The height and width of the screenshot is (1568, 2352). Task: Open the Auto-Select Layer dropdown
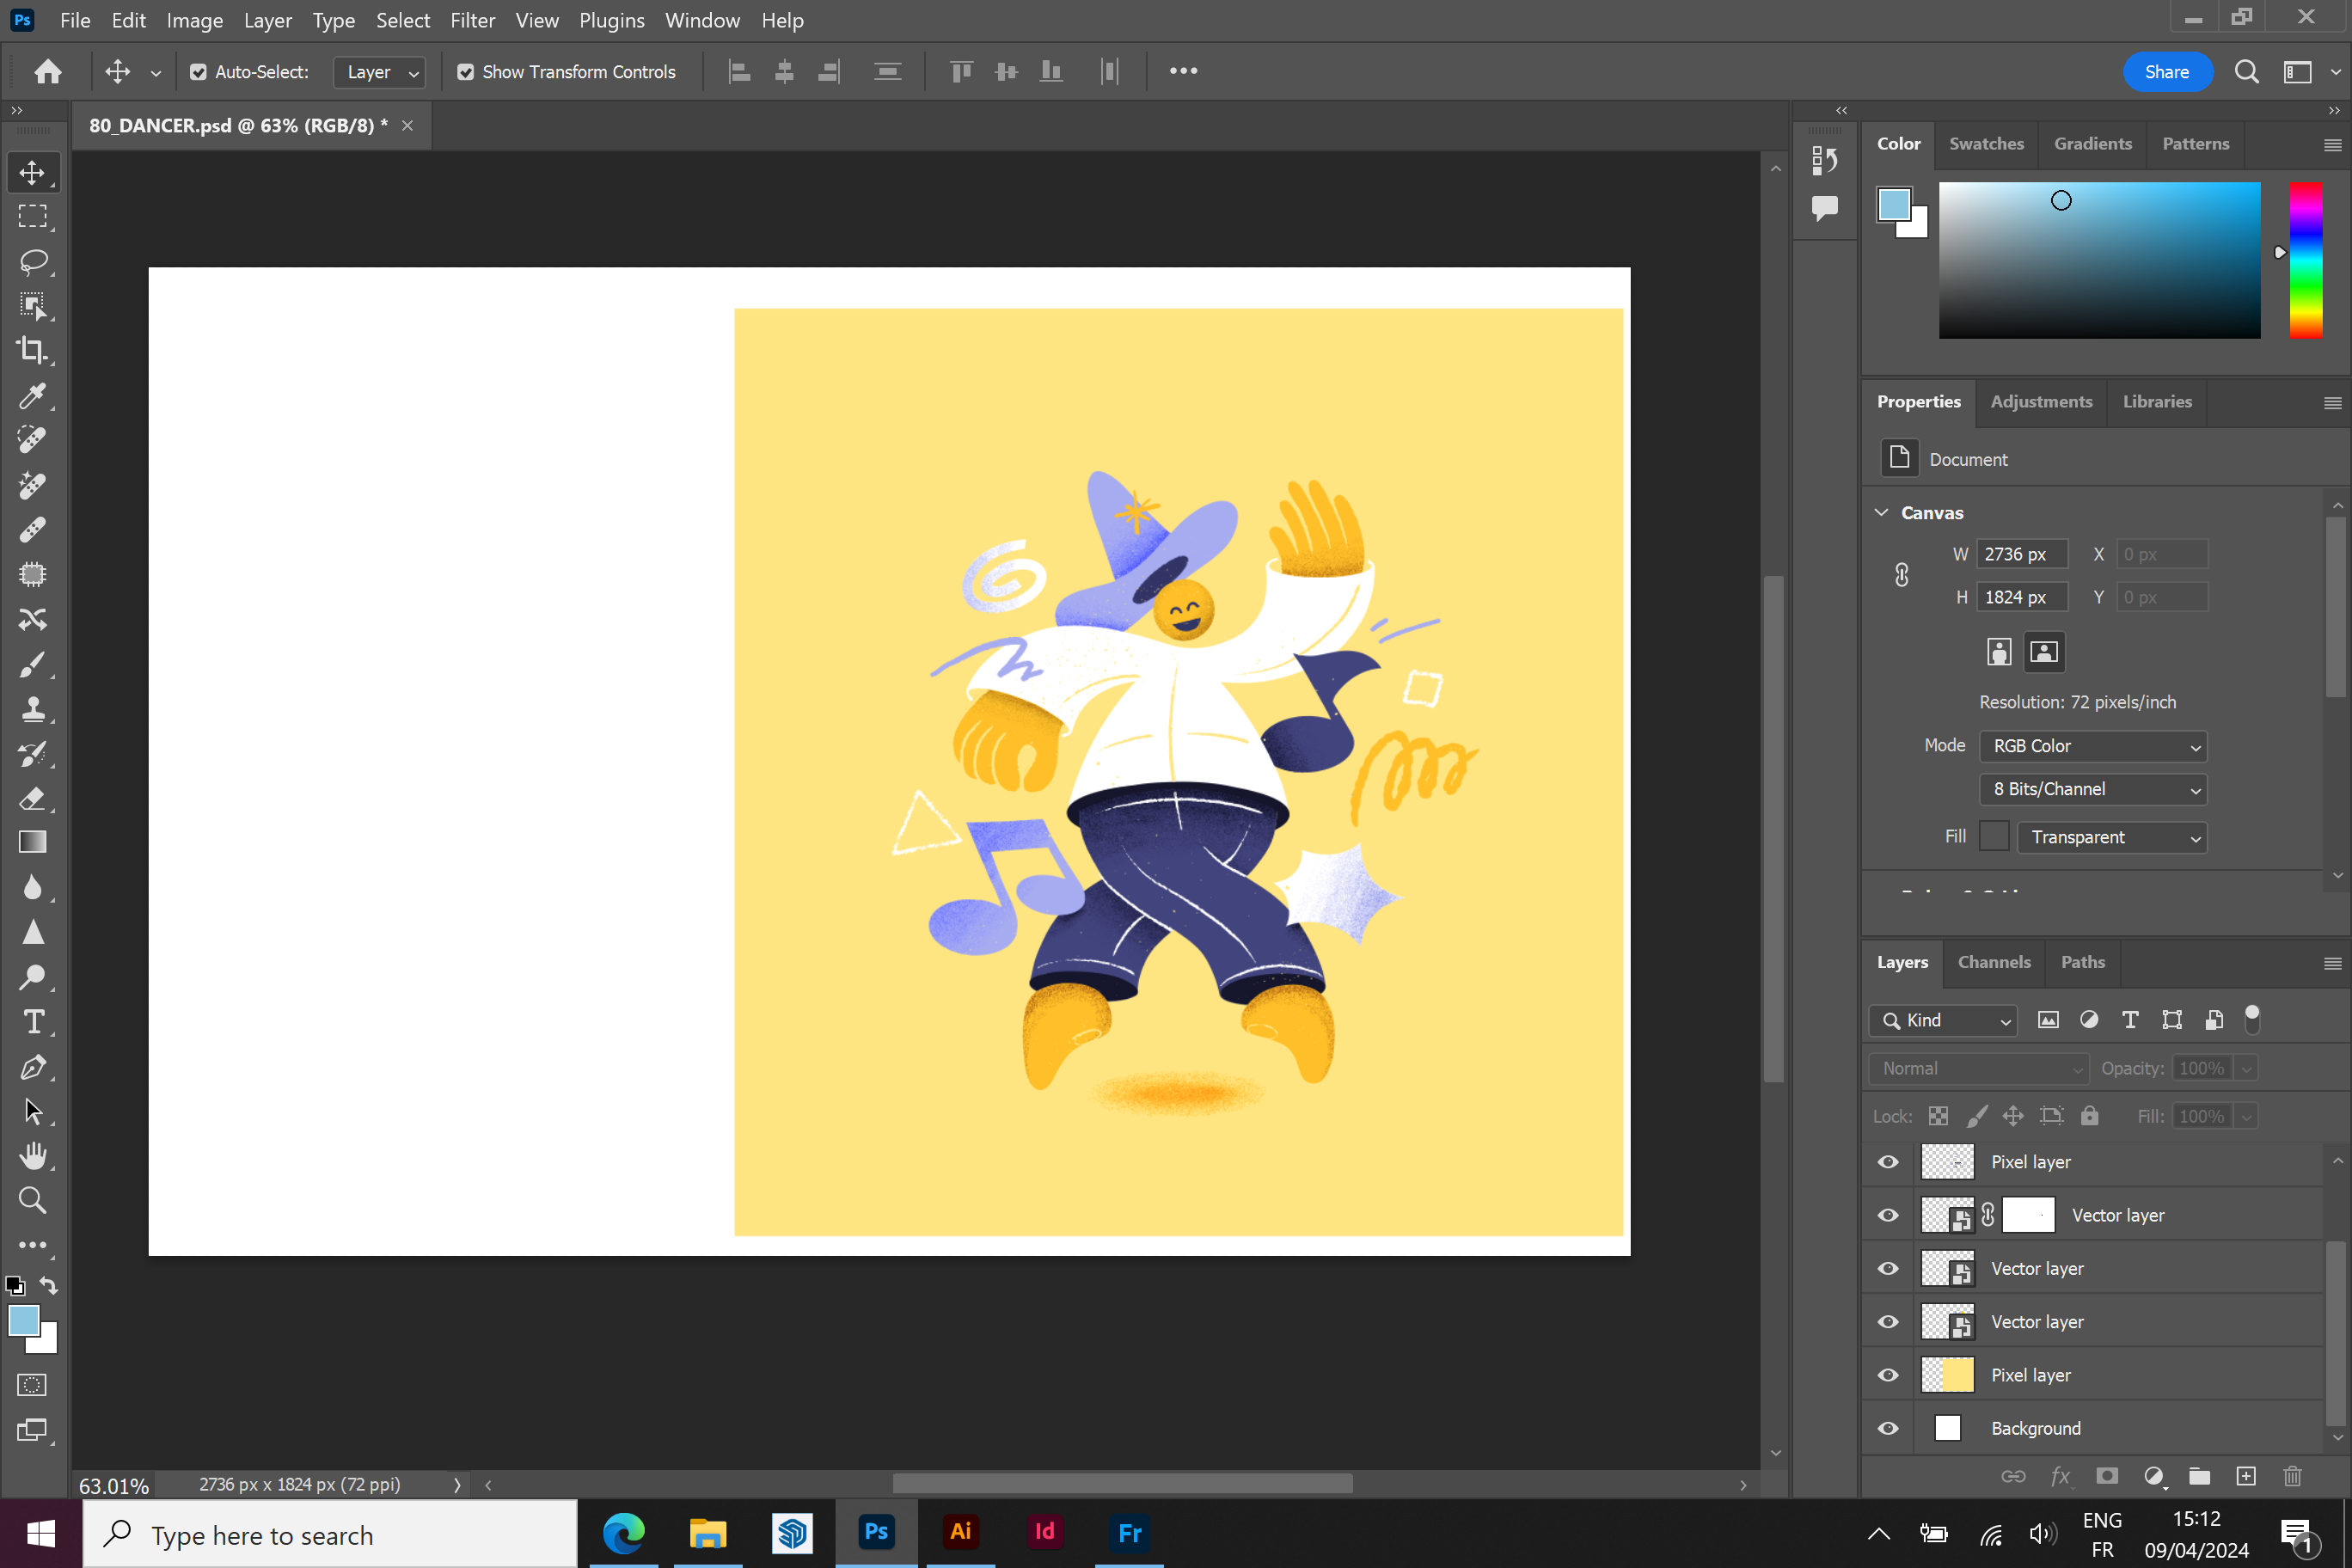379,72
